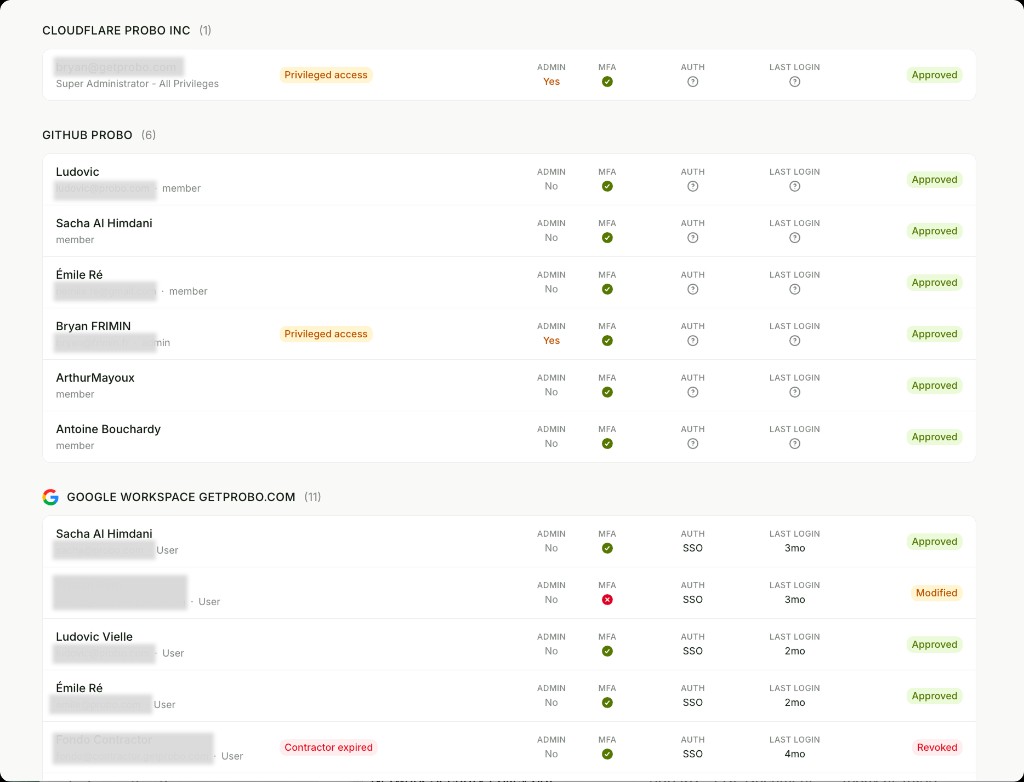Click Approved badge for ArthurMayoux
This screenshot has width=1024, height=782.
tap(935, 385)
